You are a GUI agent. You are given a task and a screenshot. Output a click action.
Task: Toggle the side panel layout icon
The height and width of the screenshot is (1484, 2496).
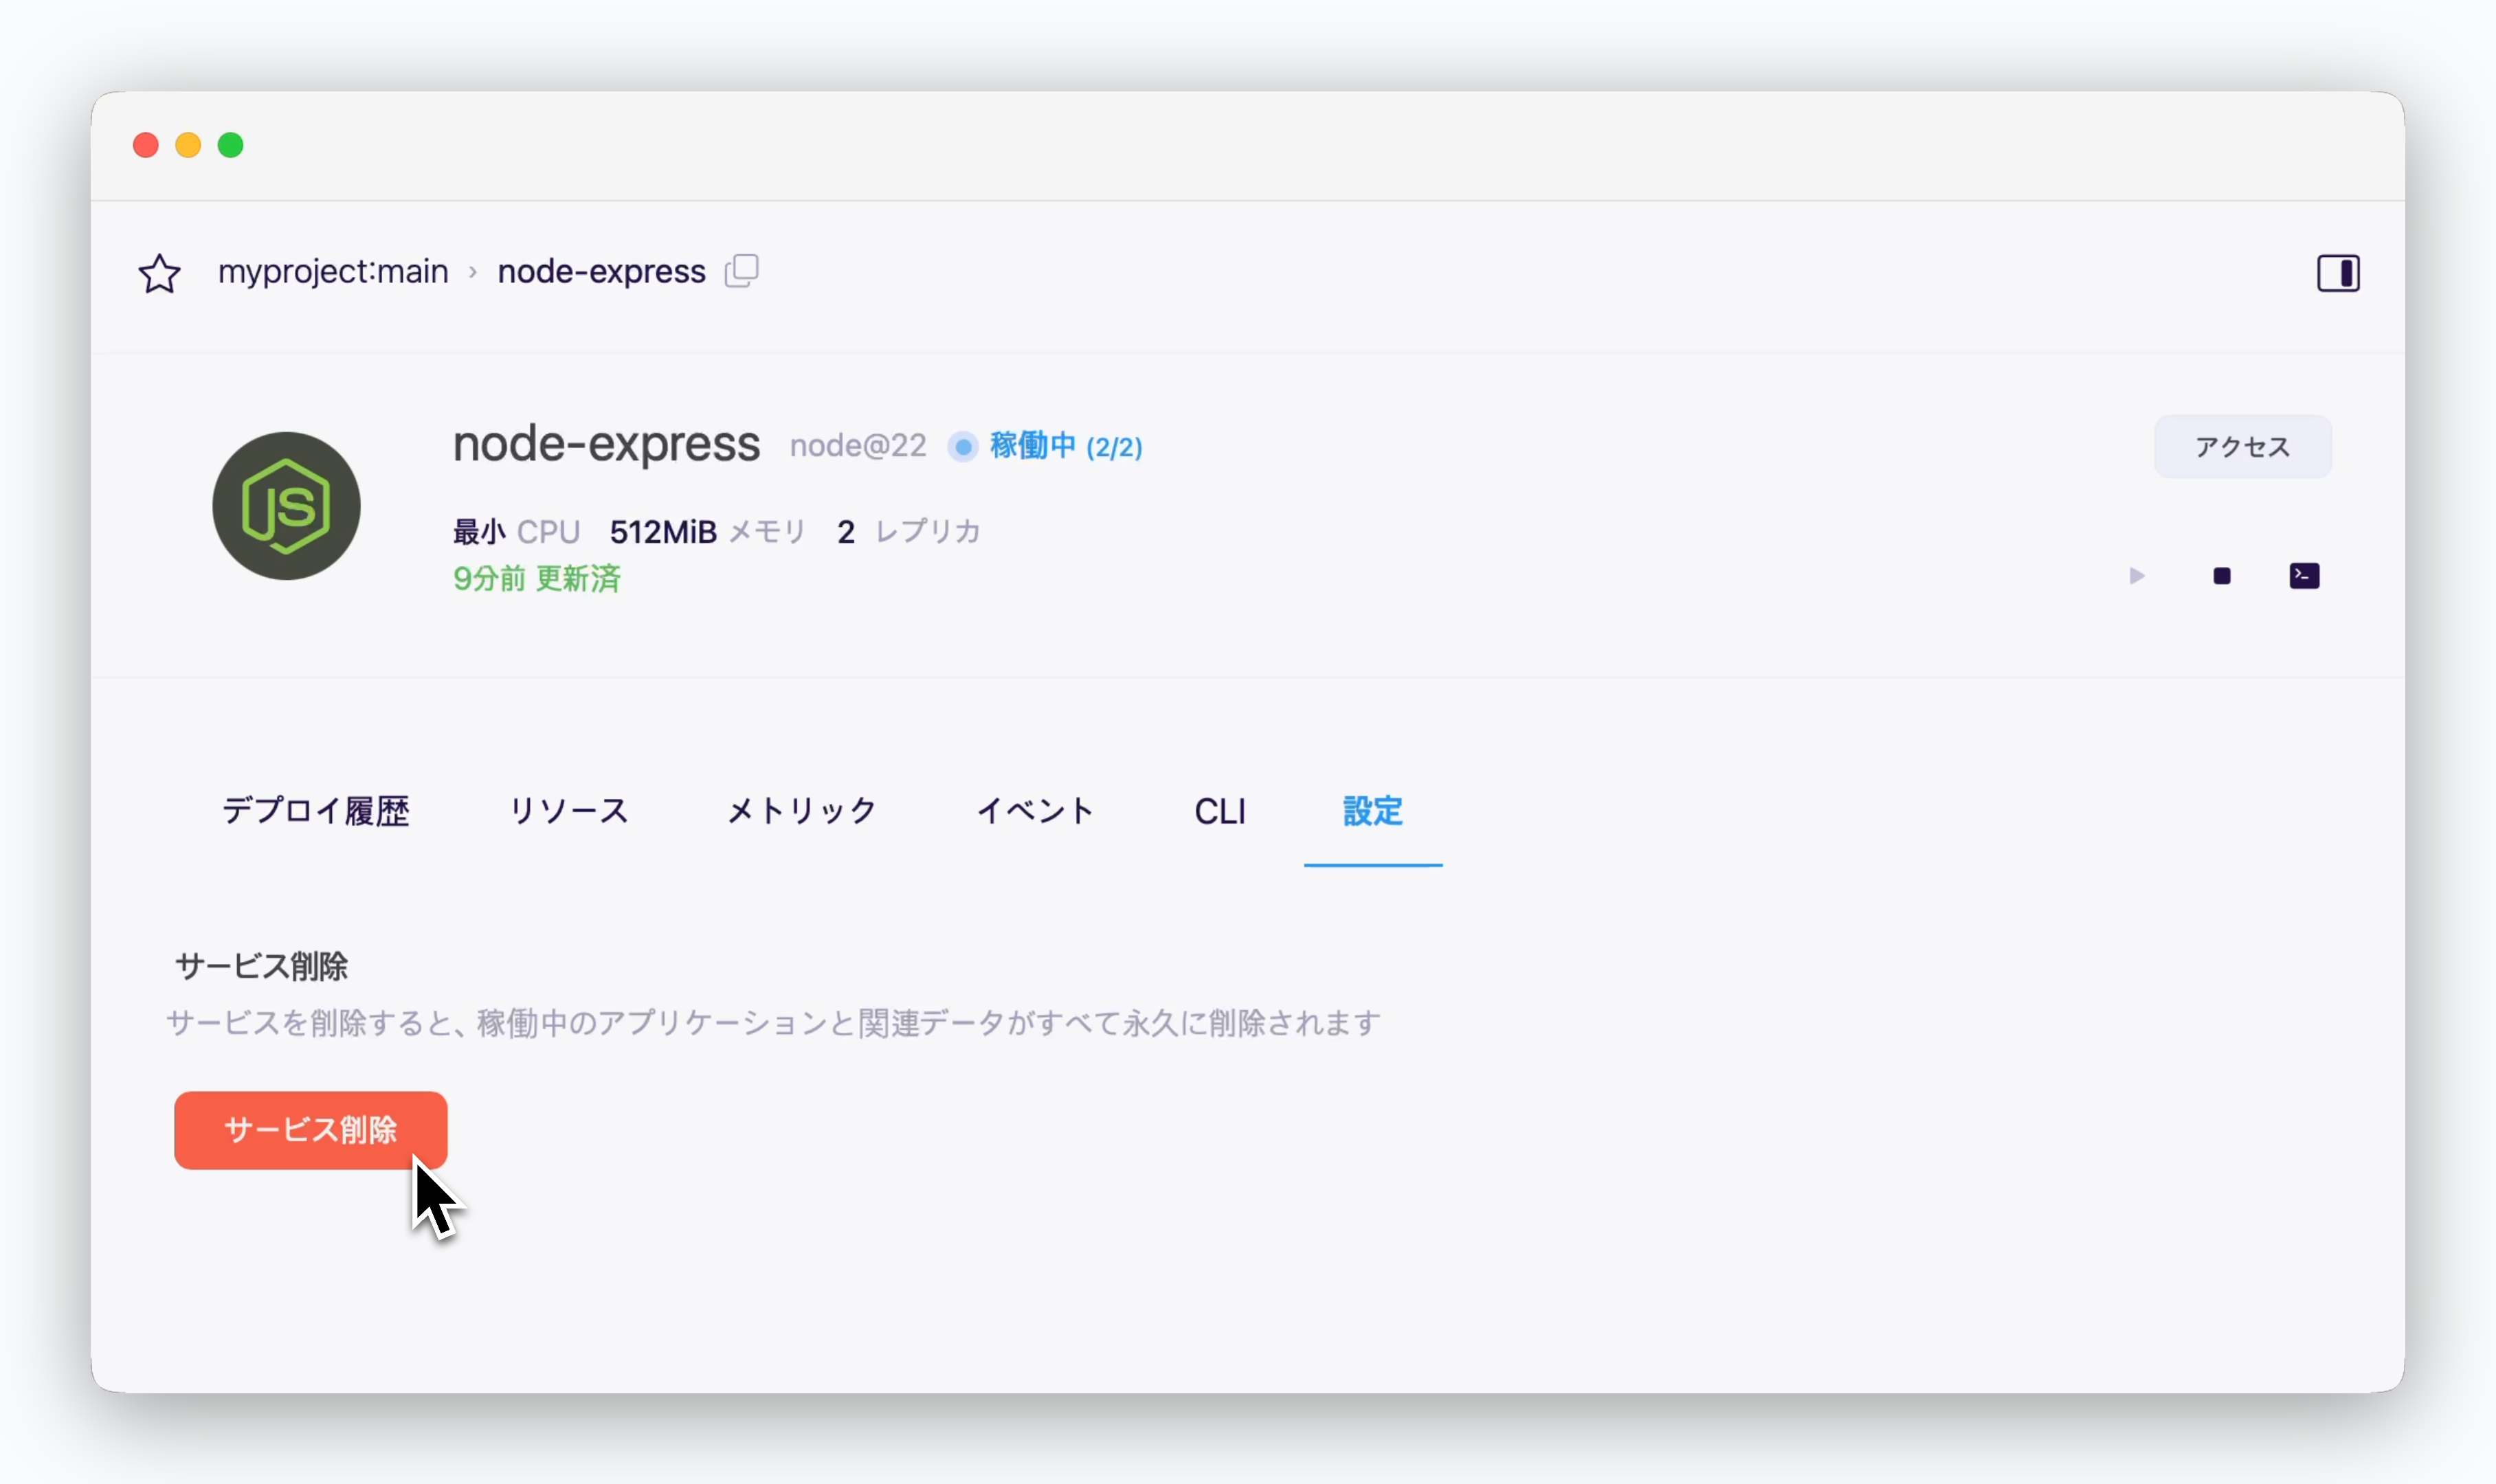pos(2338,273)
